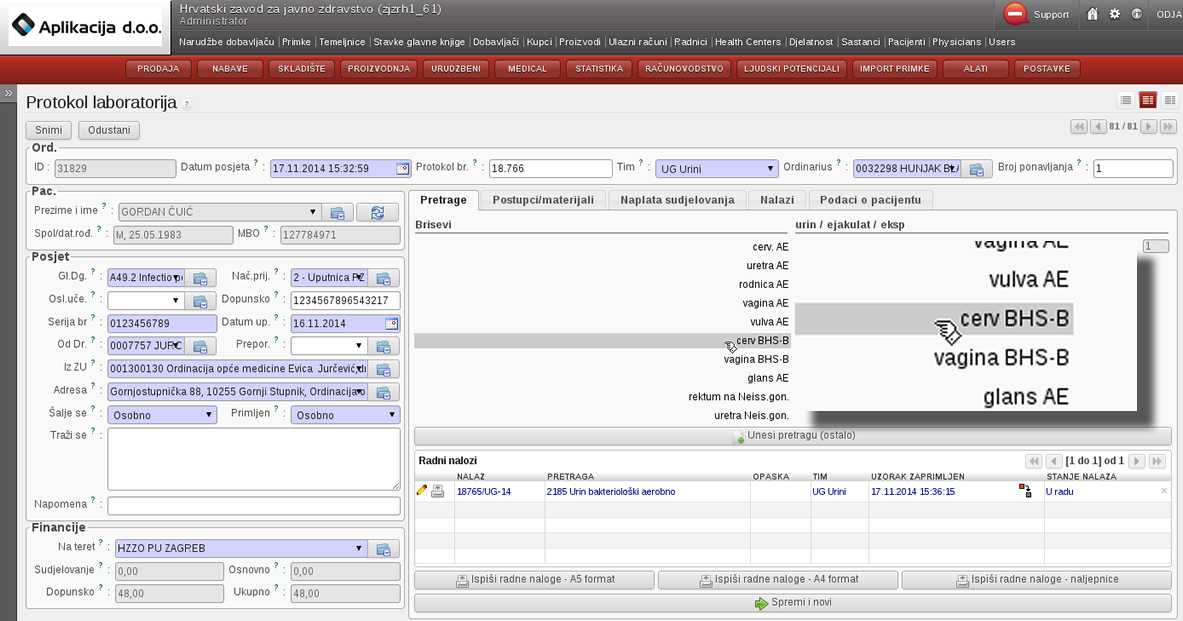The image size is (1183, 621).
Task: Select uretra Neis.gon. test
Action: [x=751, y=416]
